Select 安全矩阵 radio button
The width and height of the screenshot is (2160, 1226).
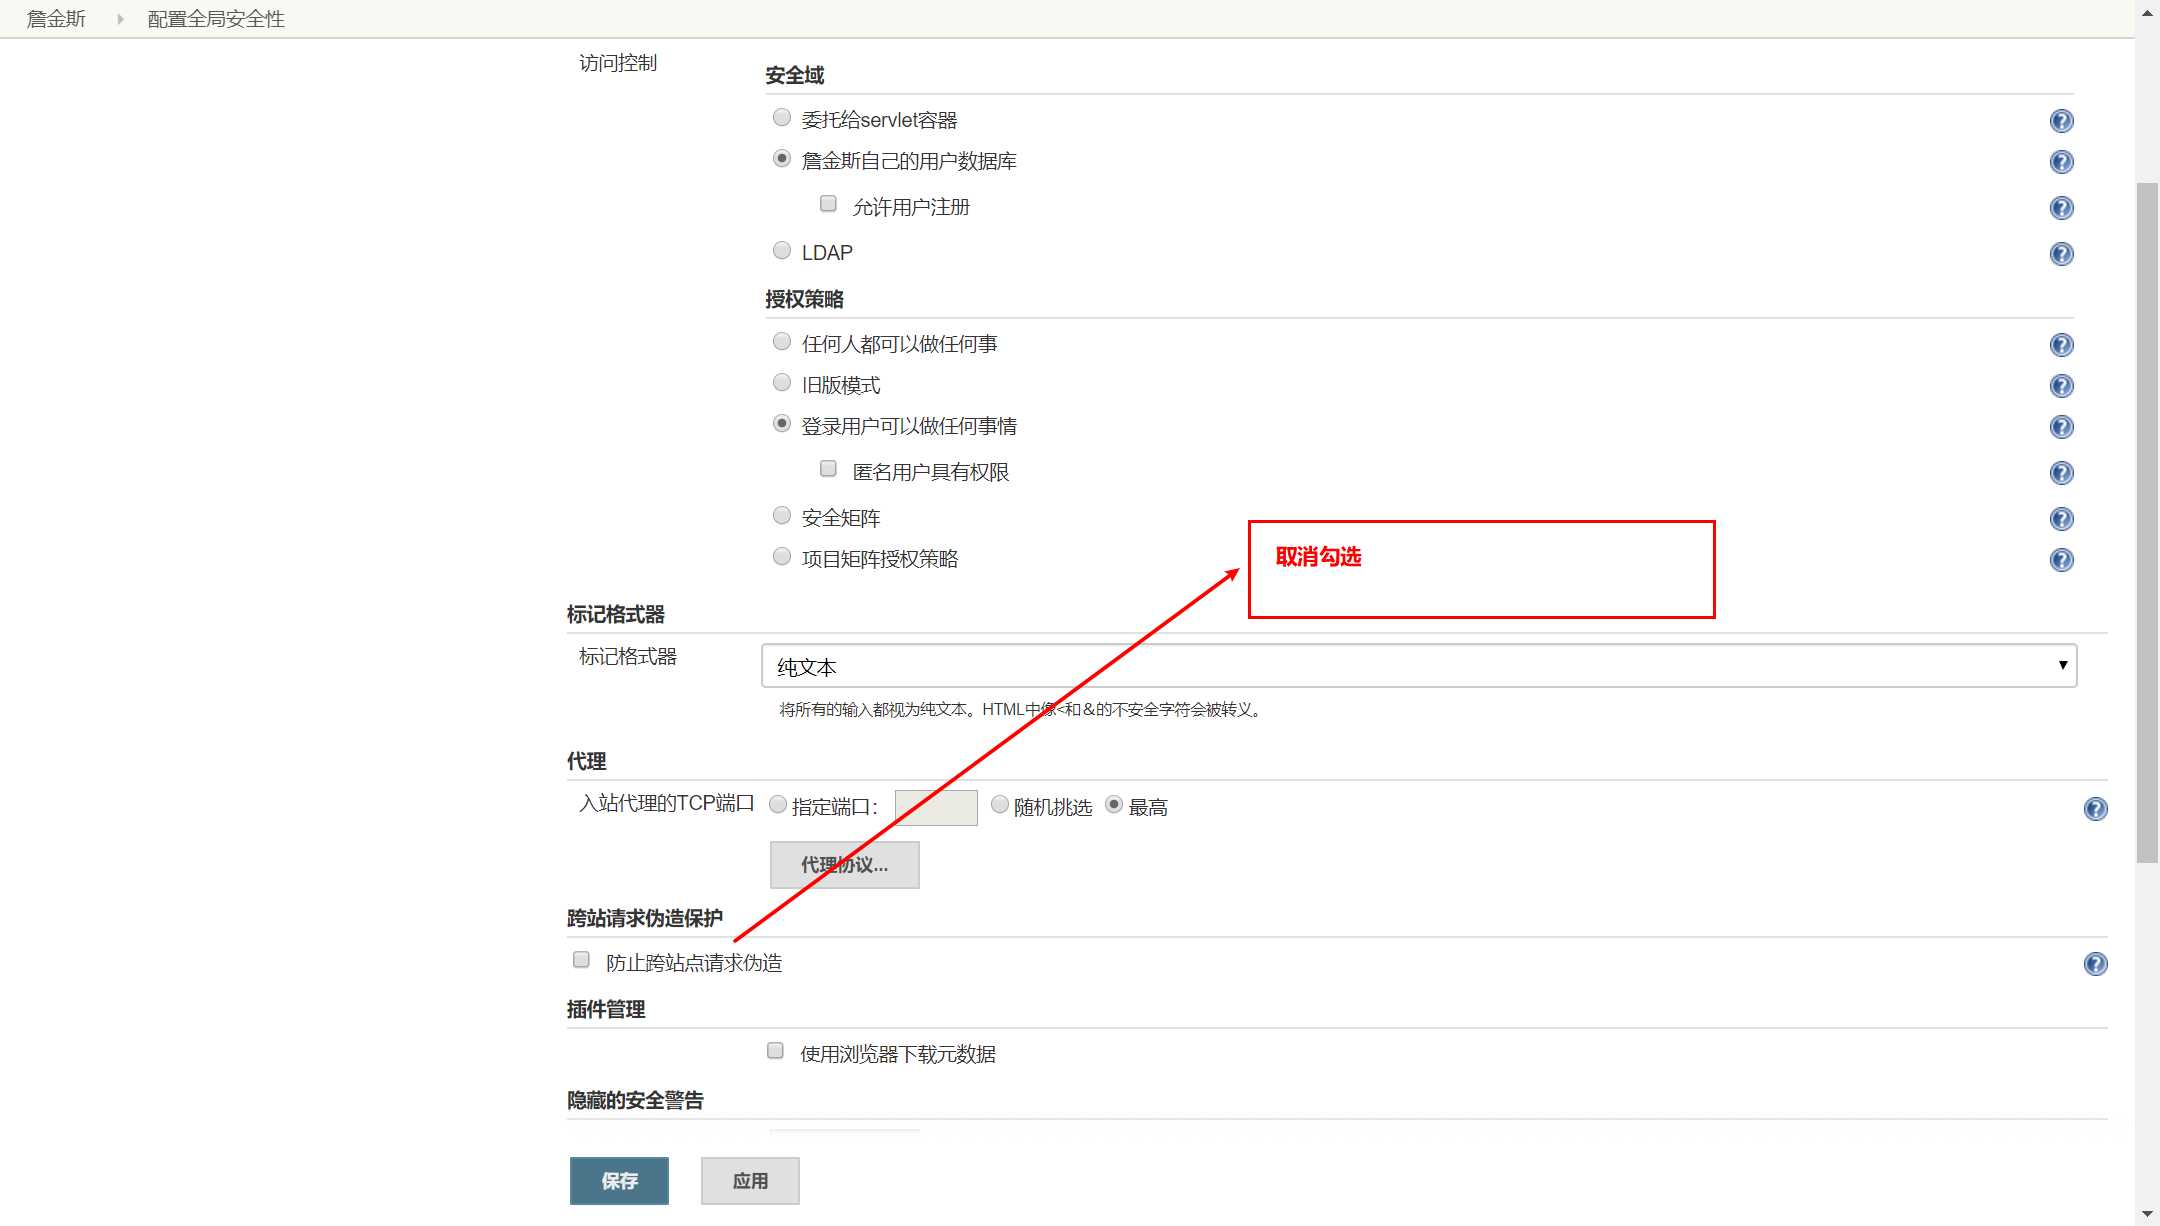click(782, 516)
